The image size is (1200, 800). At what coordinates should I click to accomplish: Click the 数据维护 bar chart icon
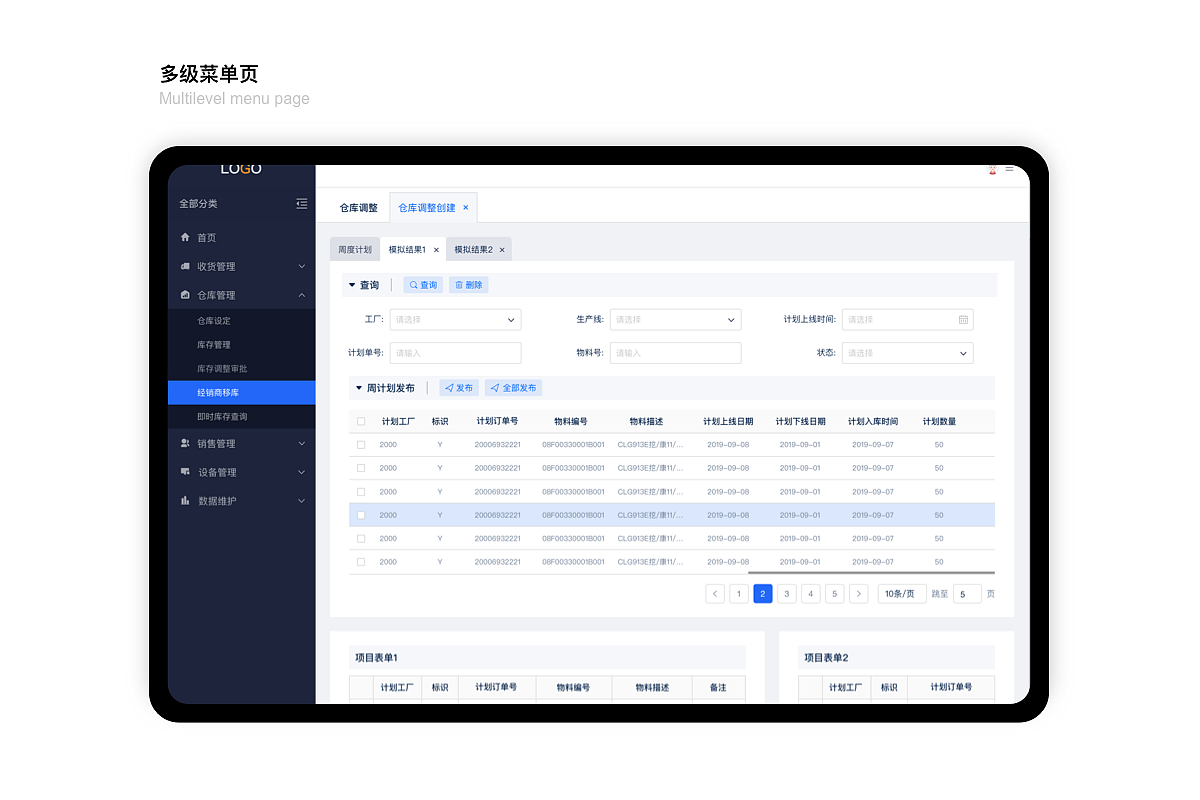[185, 501]
